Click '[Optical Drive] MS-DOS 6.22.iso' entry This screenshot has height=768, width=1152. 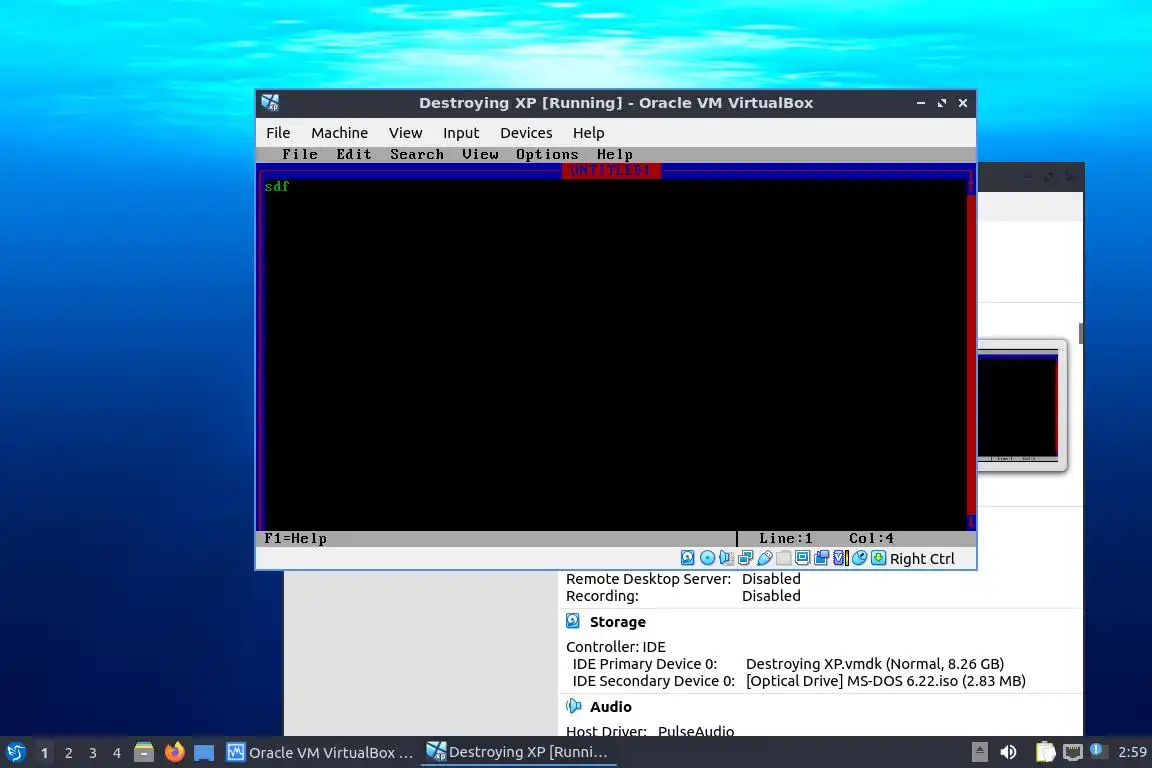click(x=886, y=681)
